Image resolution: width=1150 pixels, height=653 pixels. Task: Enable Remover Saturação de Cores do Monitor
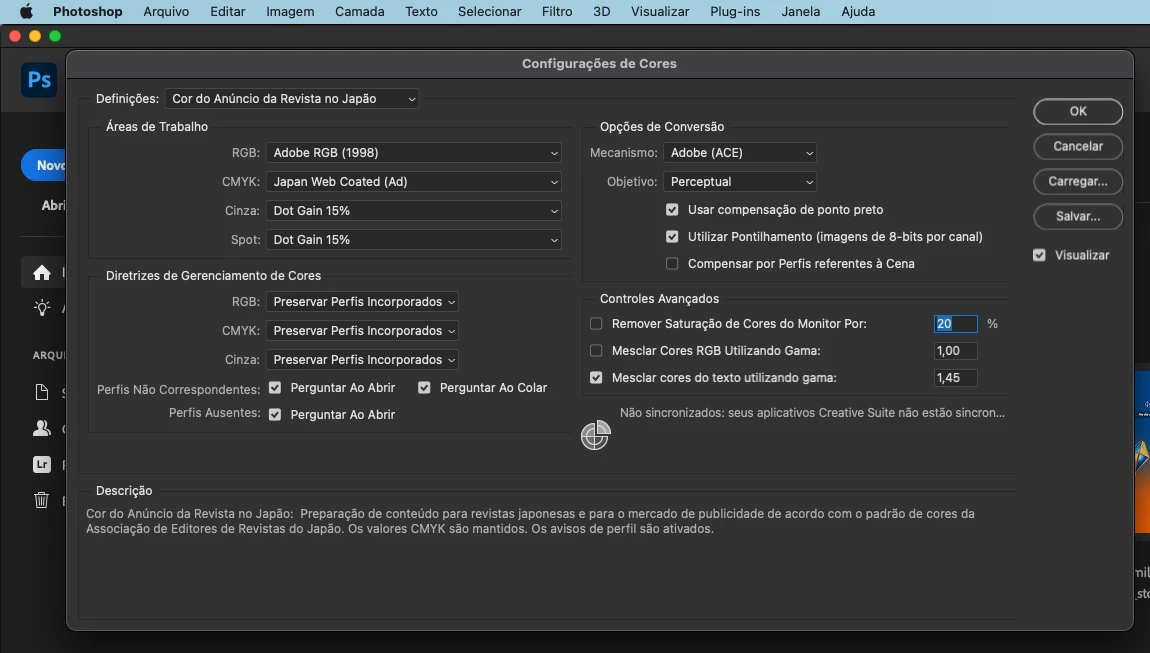click(596, 324)
